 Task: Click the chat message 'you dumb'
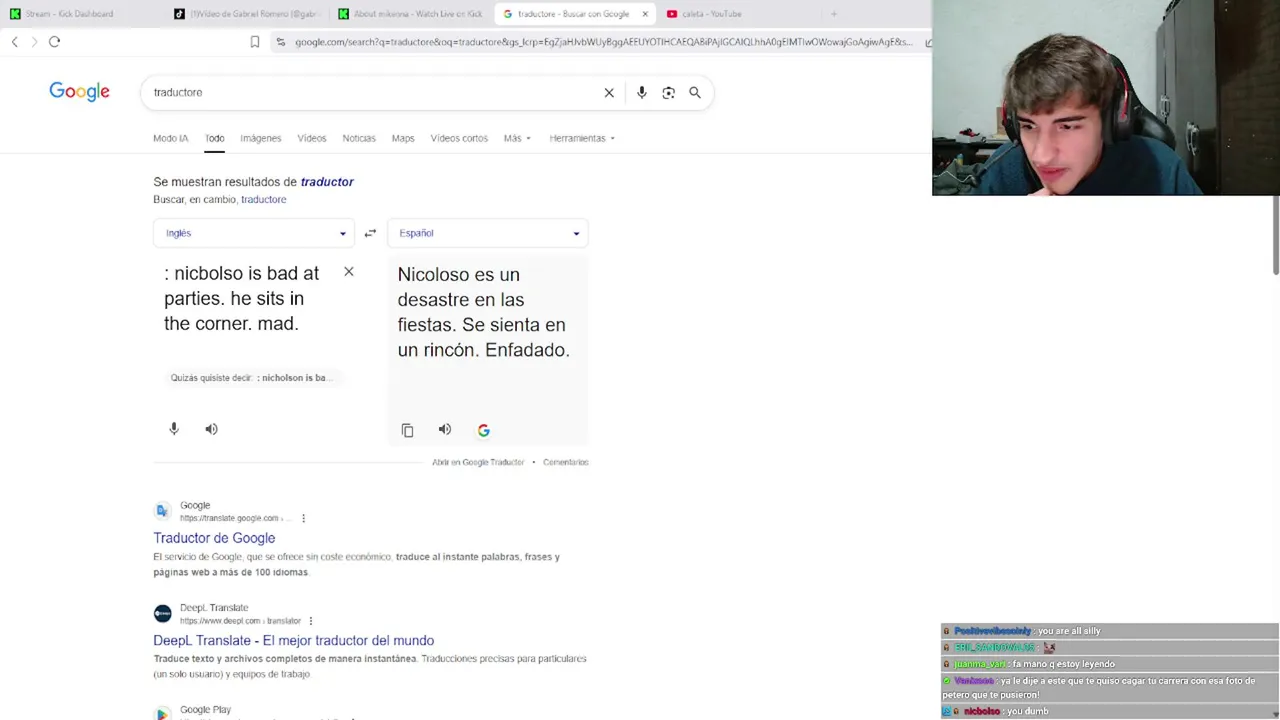point(1028,712)
